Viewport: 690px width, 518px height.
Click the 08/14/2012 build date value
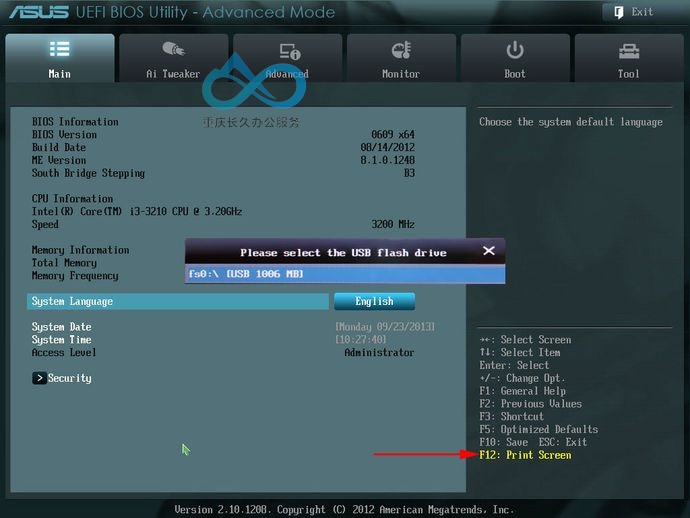388,147
